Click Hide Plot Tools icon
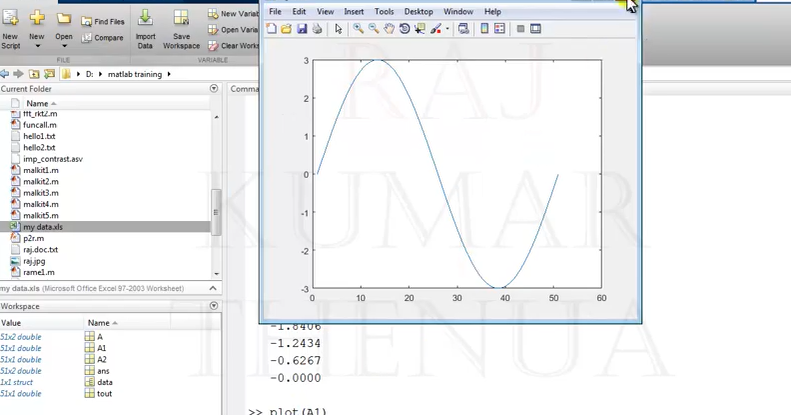The image size is (791, 415). click(x=521, y=29)
